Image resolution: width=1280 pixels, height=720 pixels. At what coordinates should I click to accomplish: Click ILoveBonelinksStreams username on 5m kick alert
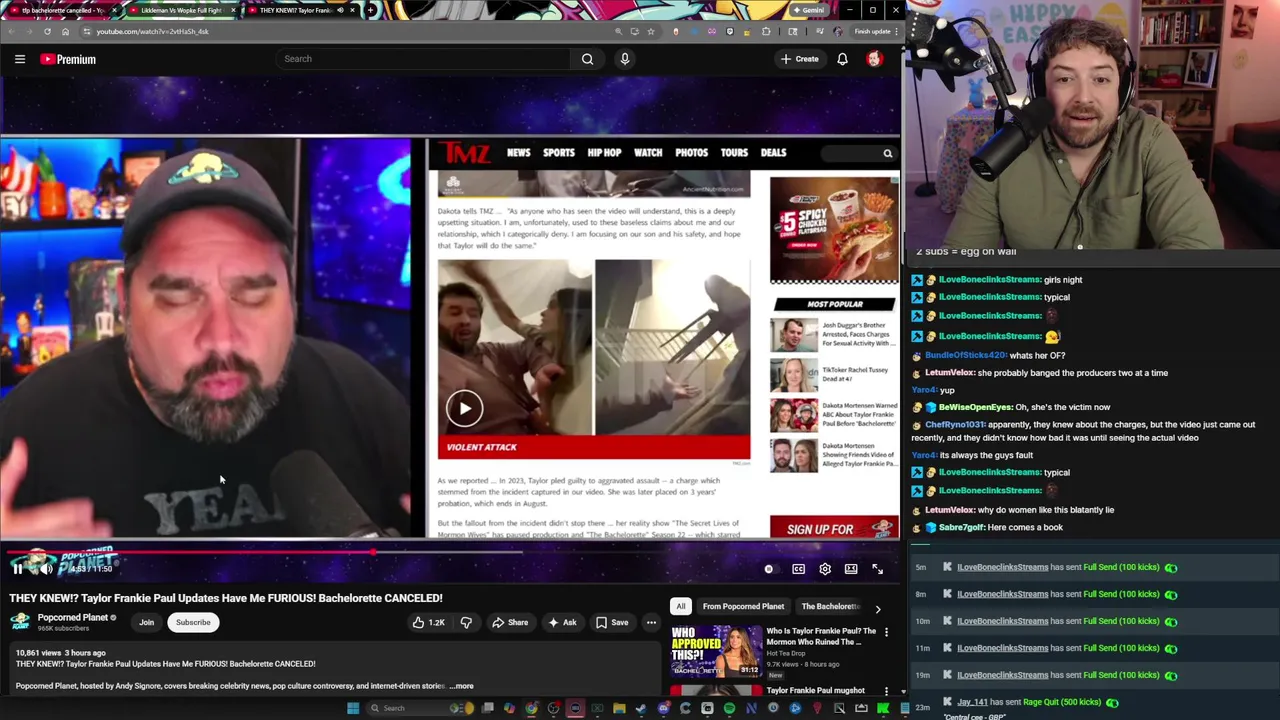(x=1002, y=567)
